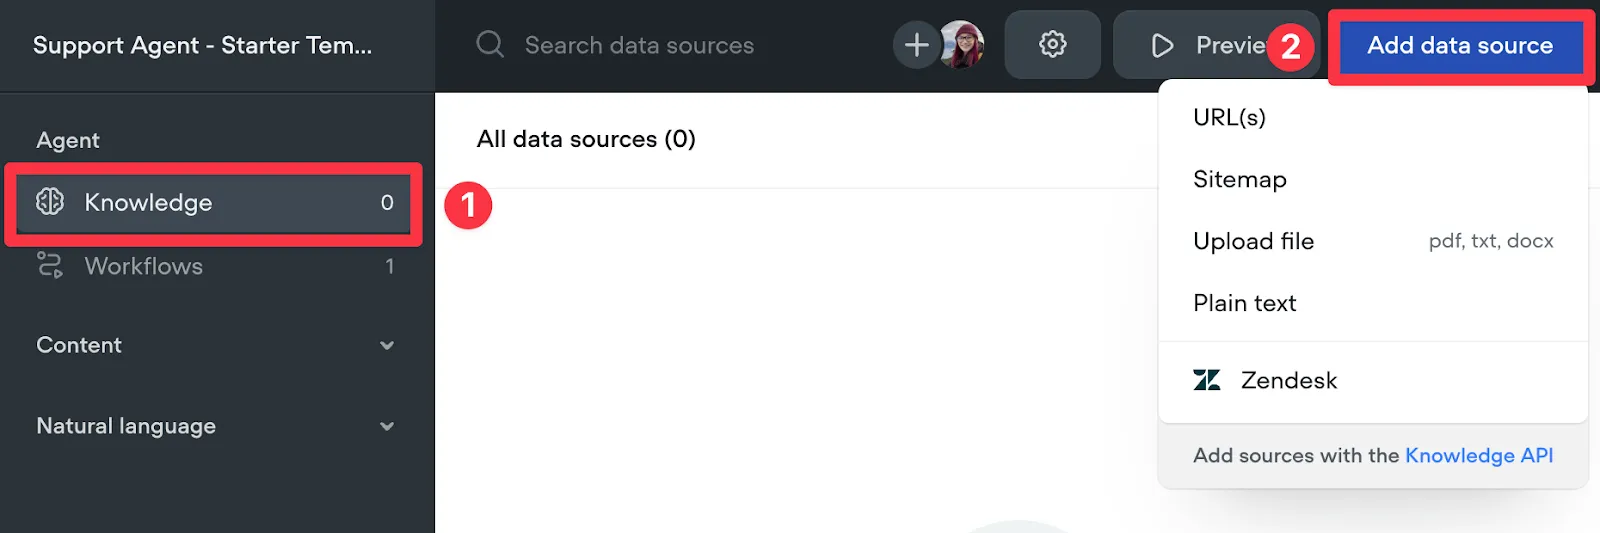Click the Knowledge brain icon

click(x=50, y=202)
